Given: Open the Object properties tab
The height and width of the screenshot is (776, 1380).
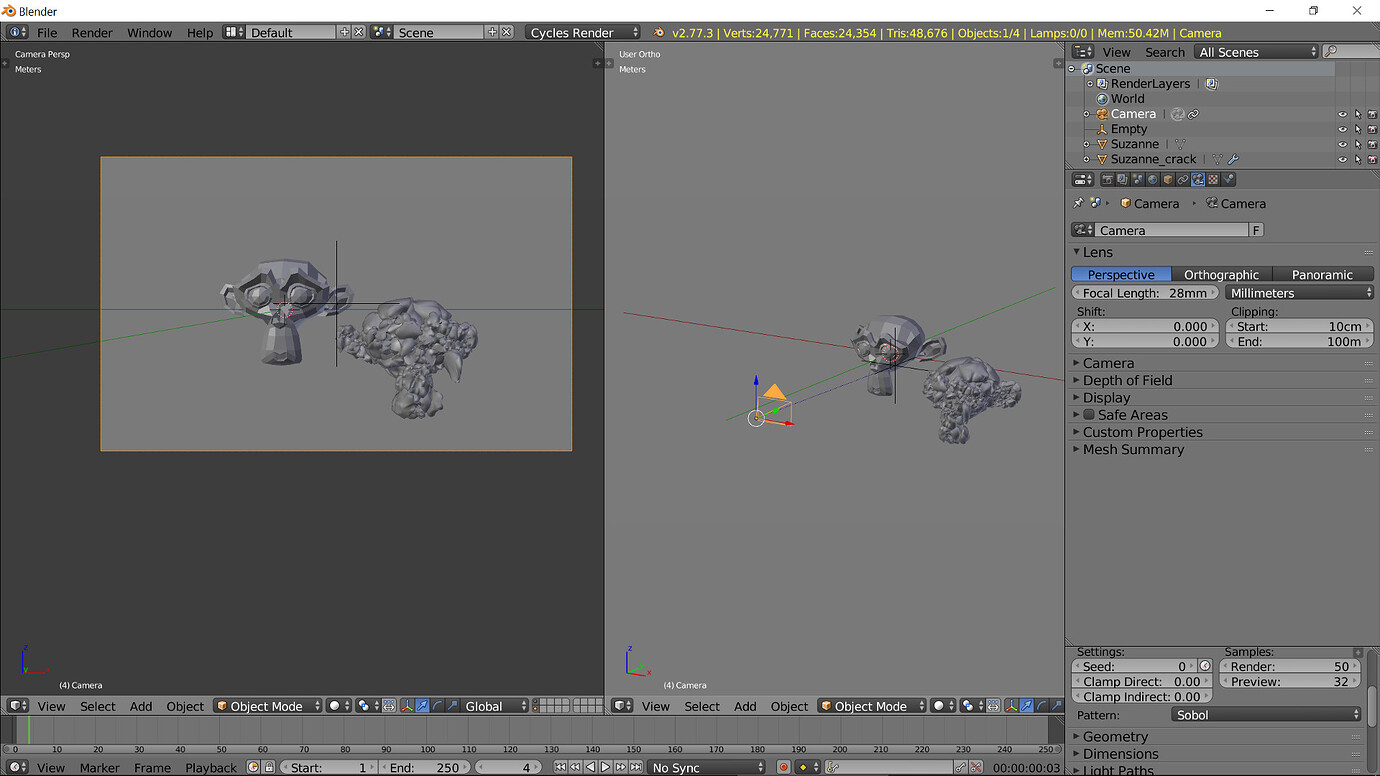Looking at the screenshot, I should pos(1168,180).
